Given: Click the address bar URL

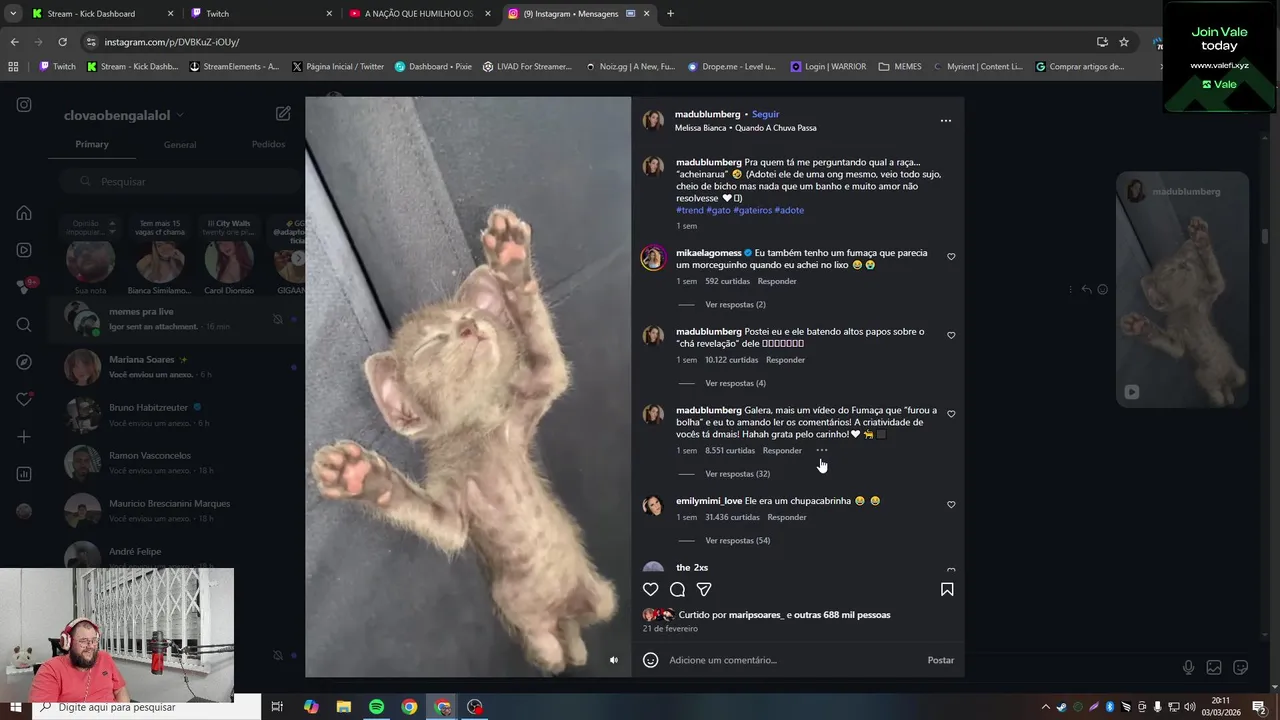Looking at the screenshot, I should [x=172, y=42].
